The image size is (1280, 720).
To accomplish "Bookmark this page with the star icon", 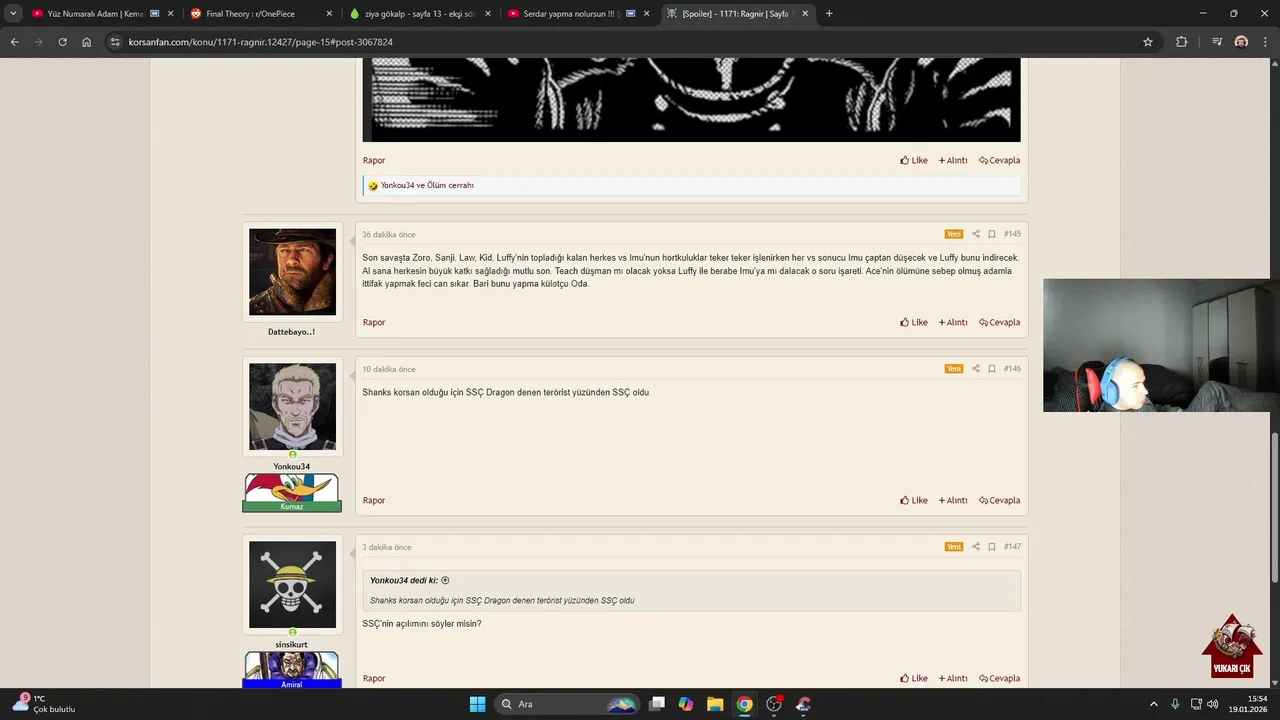I will (1148, 42).
